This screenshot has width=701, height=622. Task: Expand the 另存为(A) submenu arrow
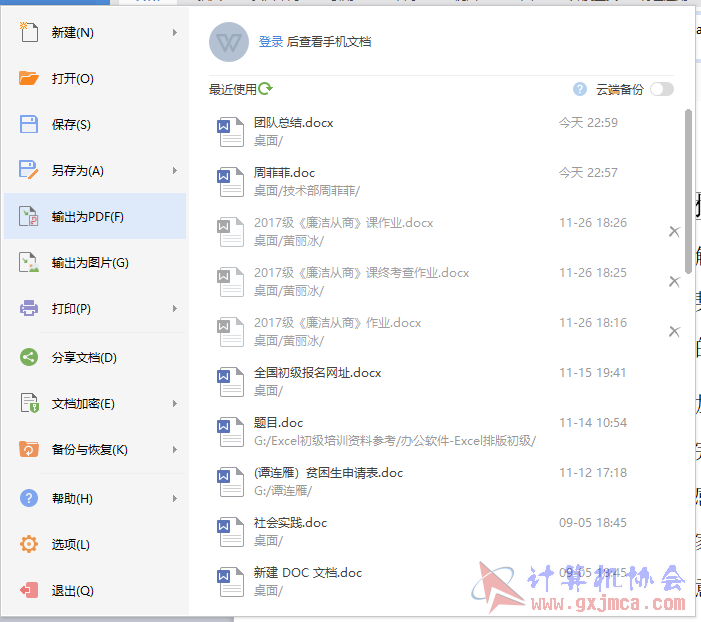175,170
